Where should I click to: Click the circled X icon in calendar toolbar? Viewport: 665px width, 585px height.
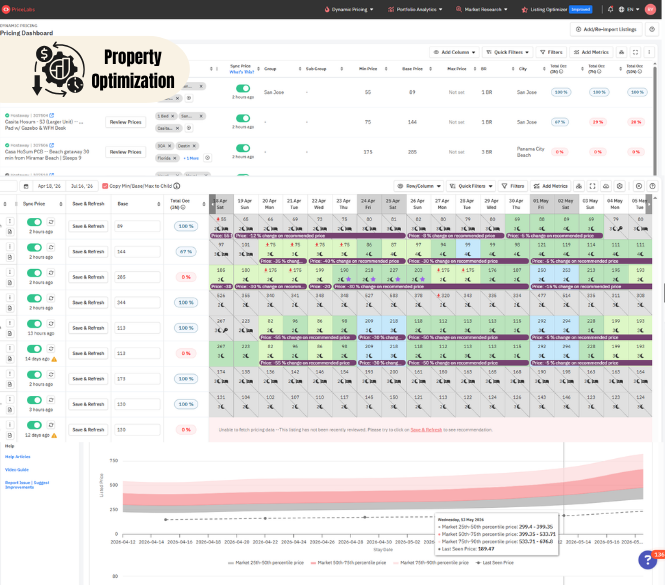click(639, 186)
